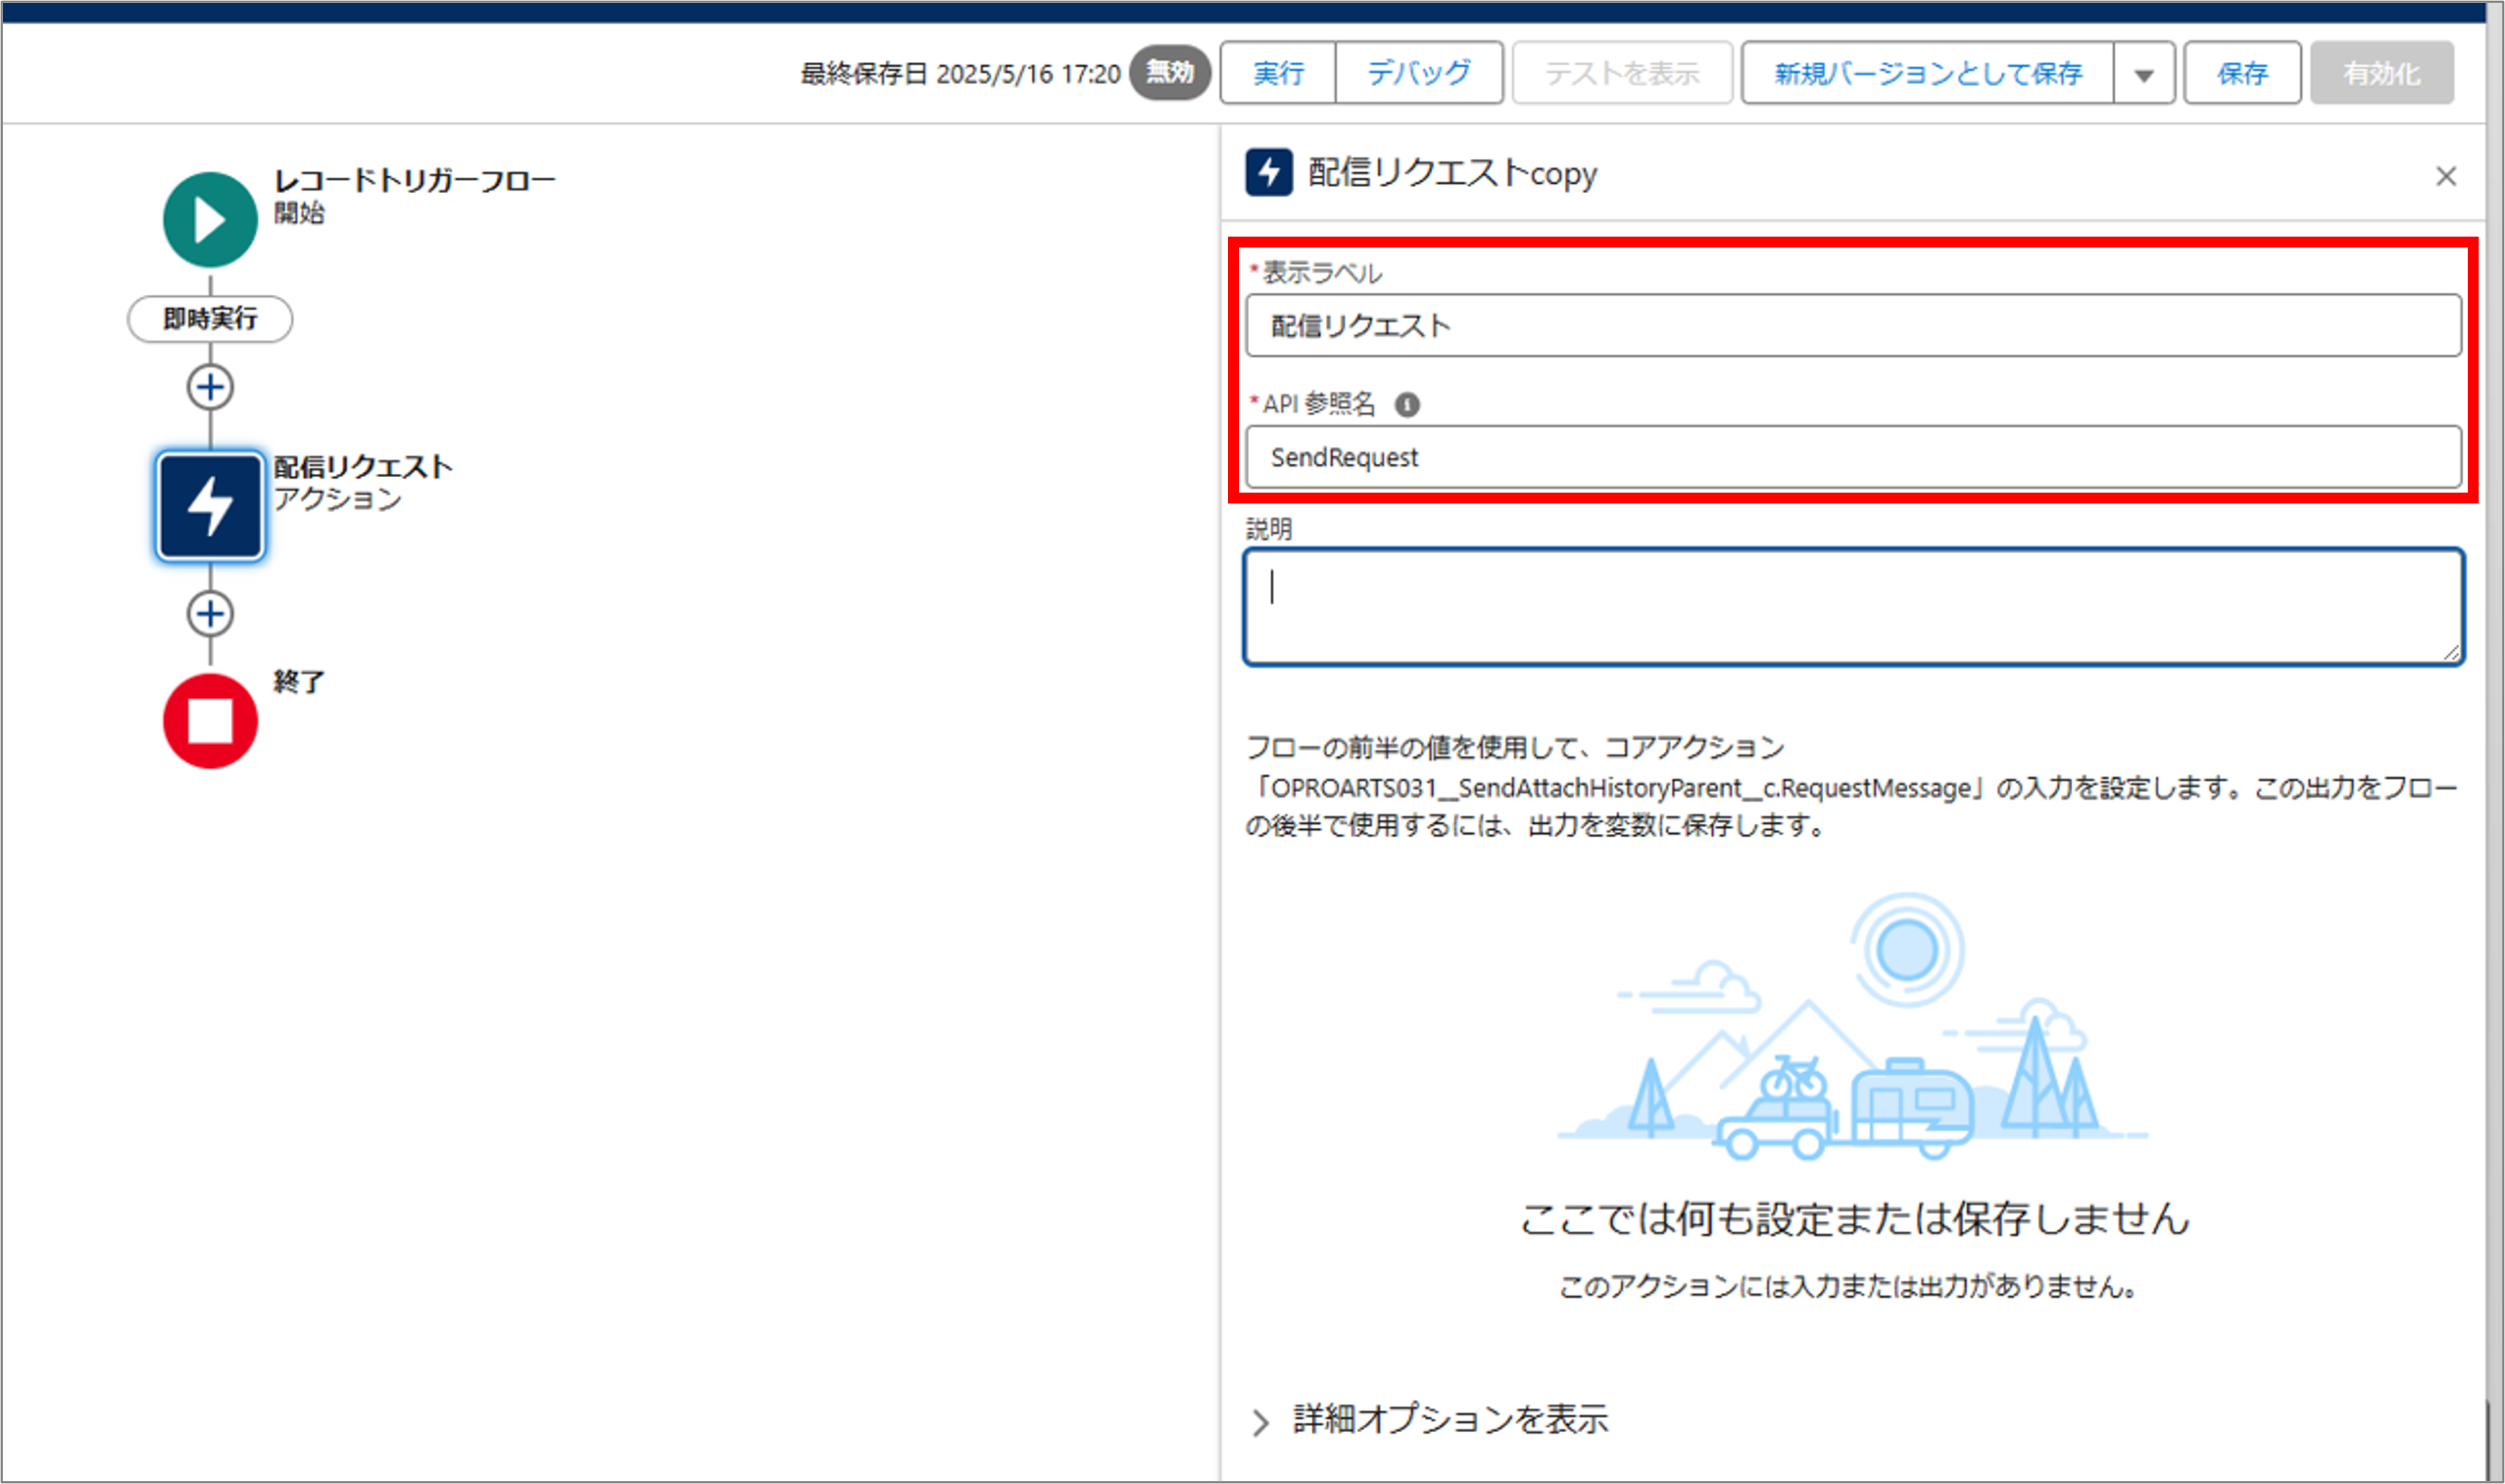Toggle the 無効 status badge
Screen dimensions: 2505x1484
[1168, 72]
